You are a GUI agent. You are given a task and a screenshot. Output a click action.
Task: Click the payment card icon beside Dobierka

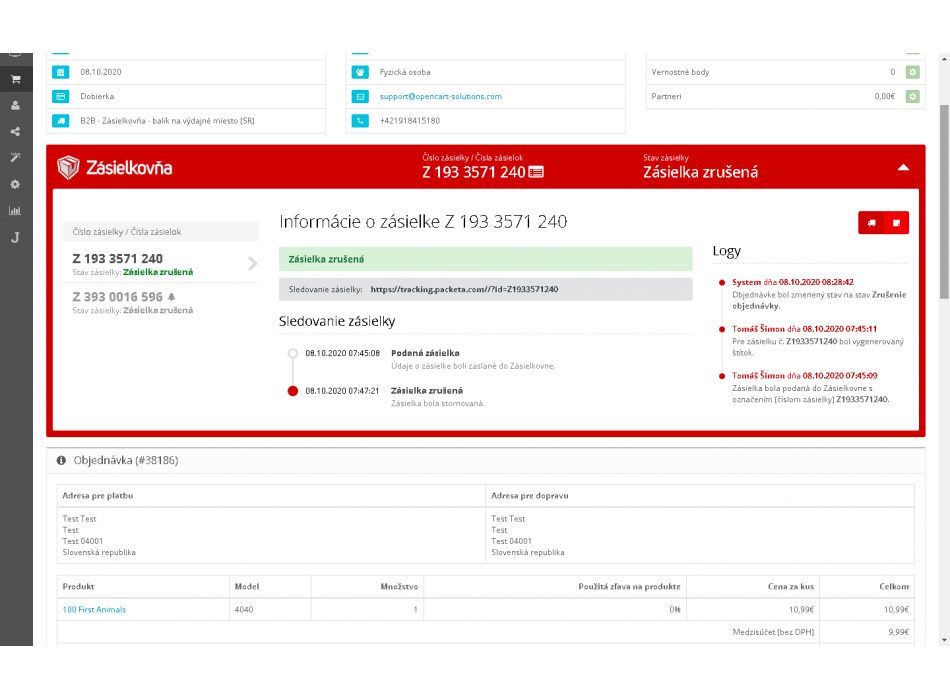coord(61,96)
